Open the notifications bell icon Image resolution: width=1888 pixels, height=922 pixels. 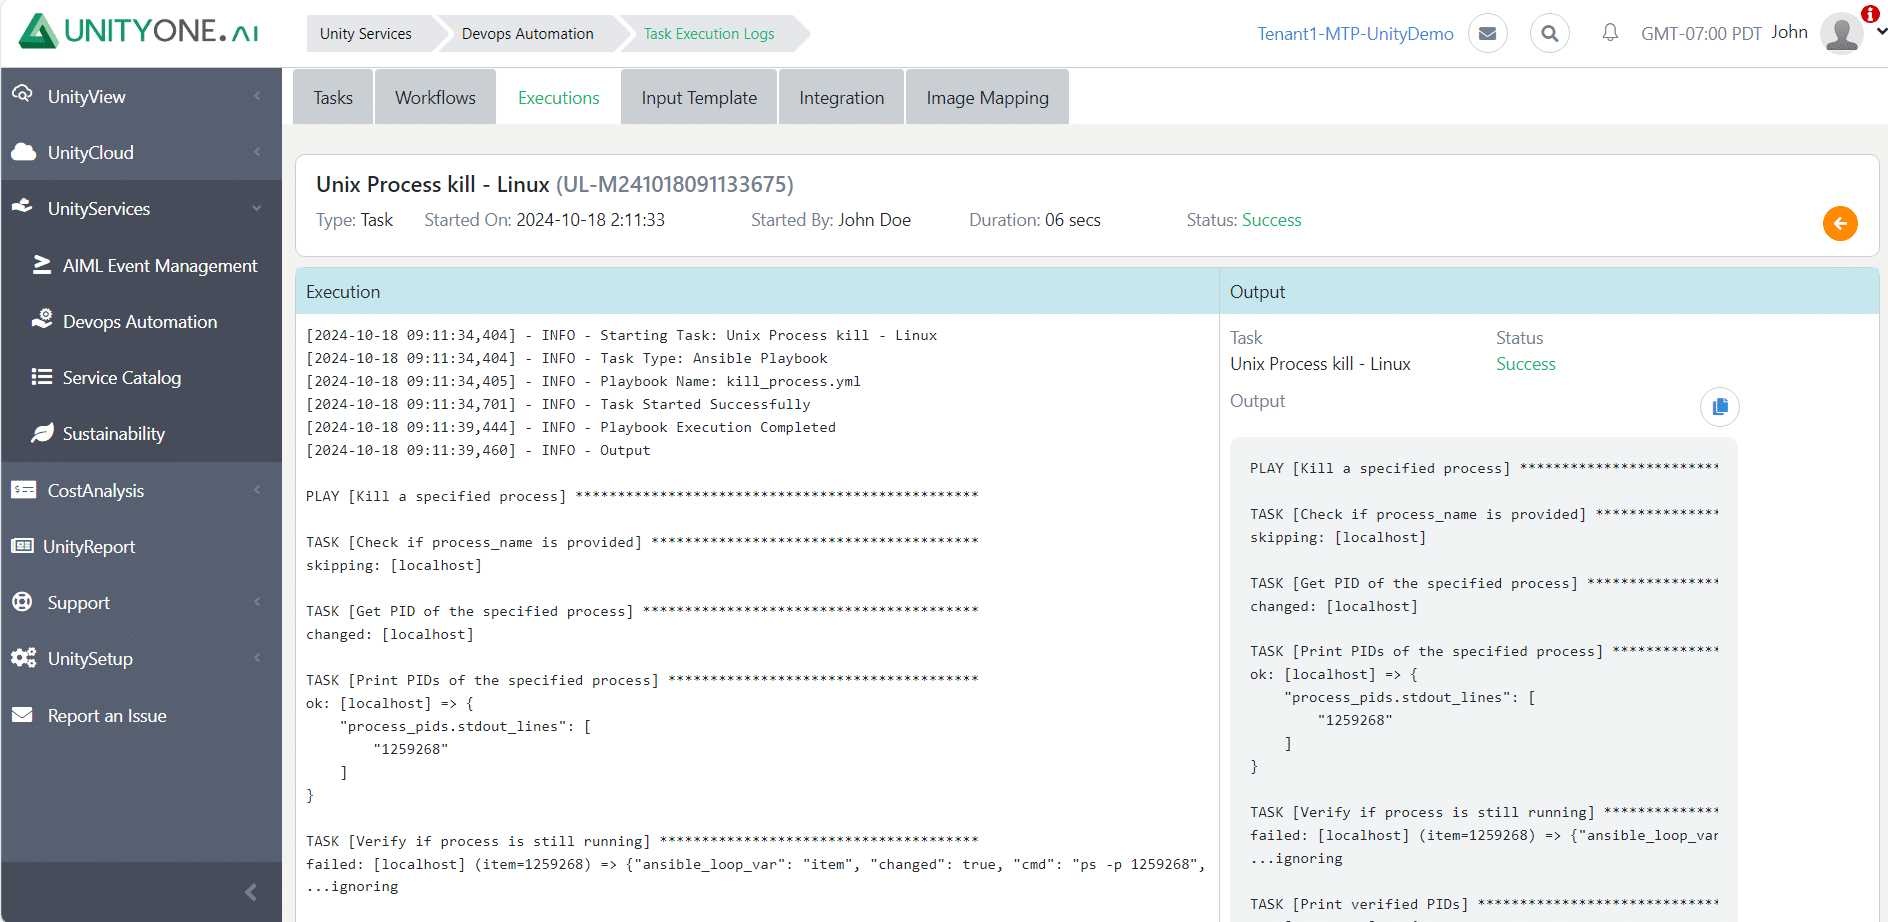click(1610, 32)
